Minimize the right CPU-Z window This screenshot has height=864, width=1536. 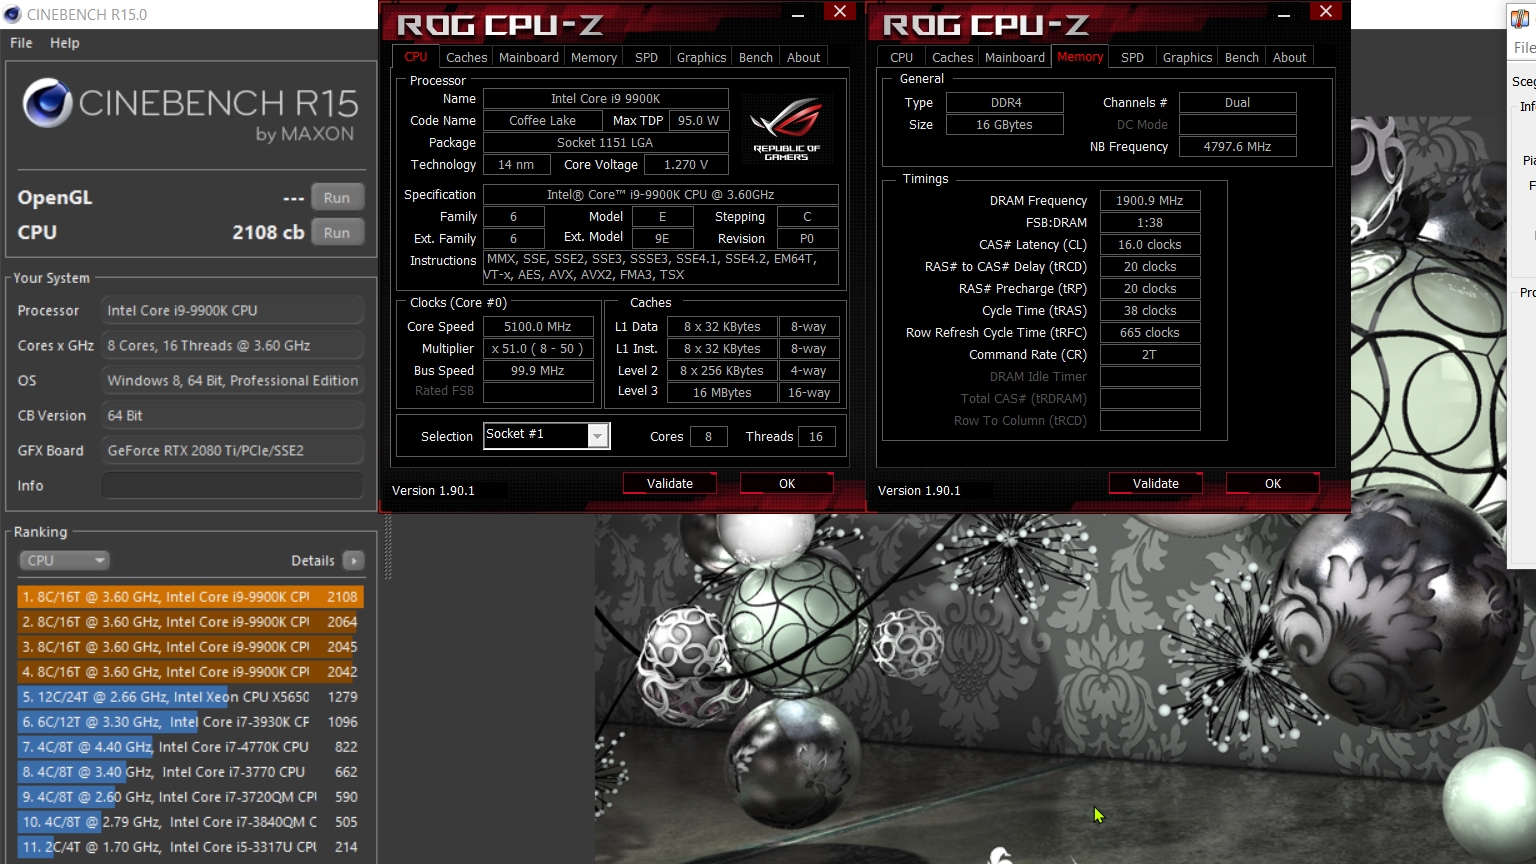tap(1284, 14)
